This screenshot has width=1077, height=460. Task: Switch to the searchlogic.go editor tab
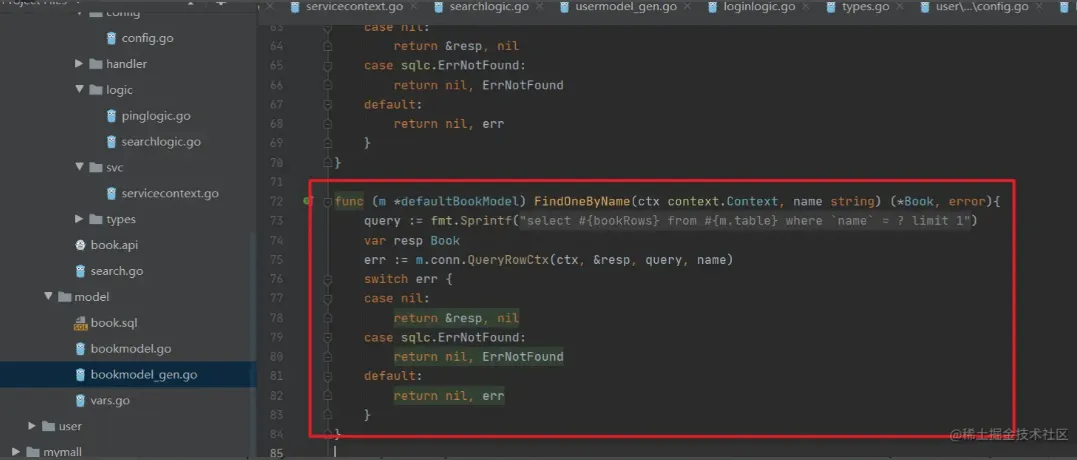click(x=489, y=7)
